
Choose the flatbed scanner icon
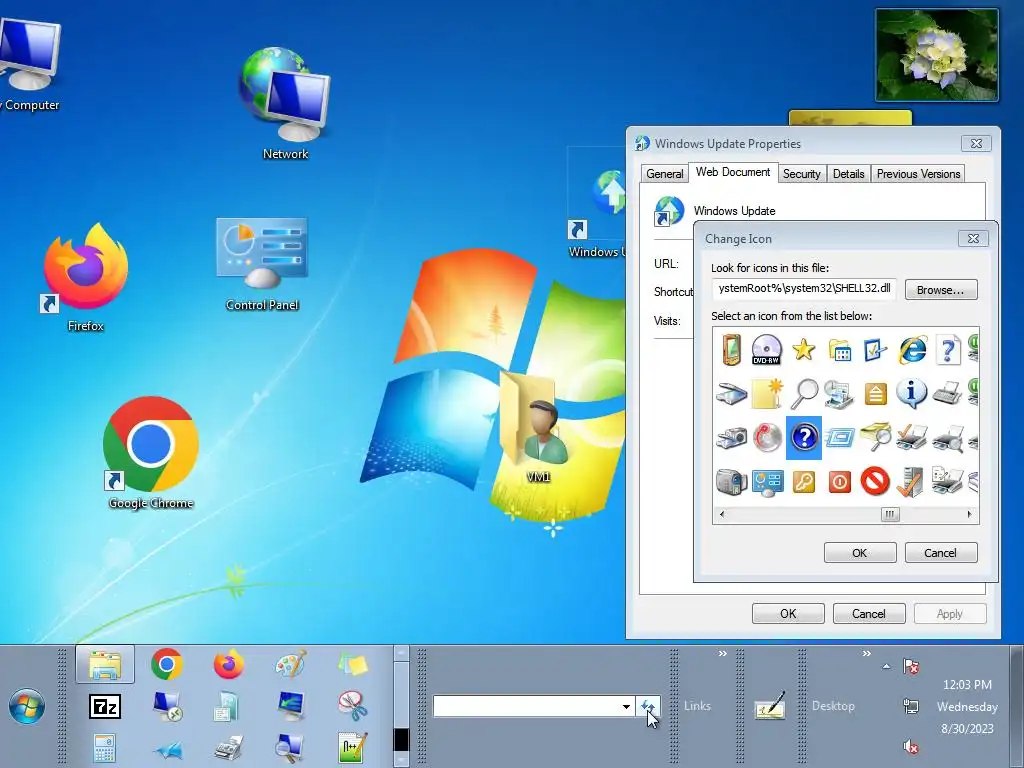731,393
